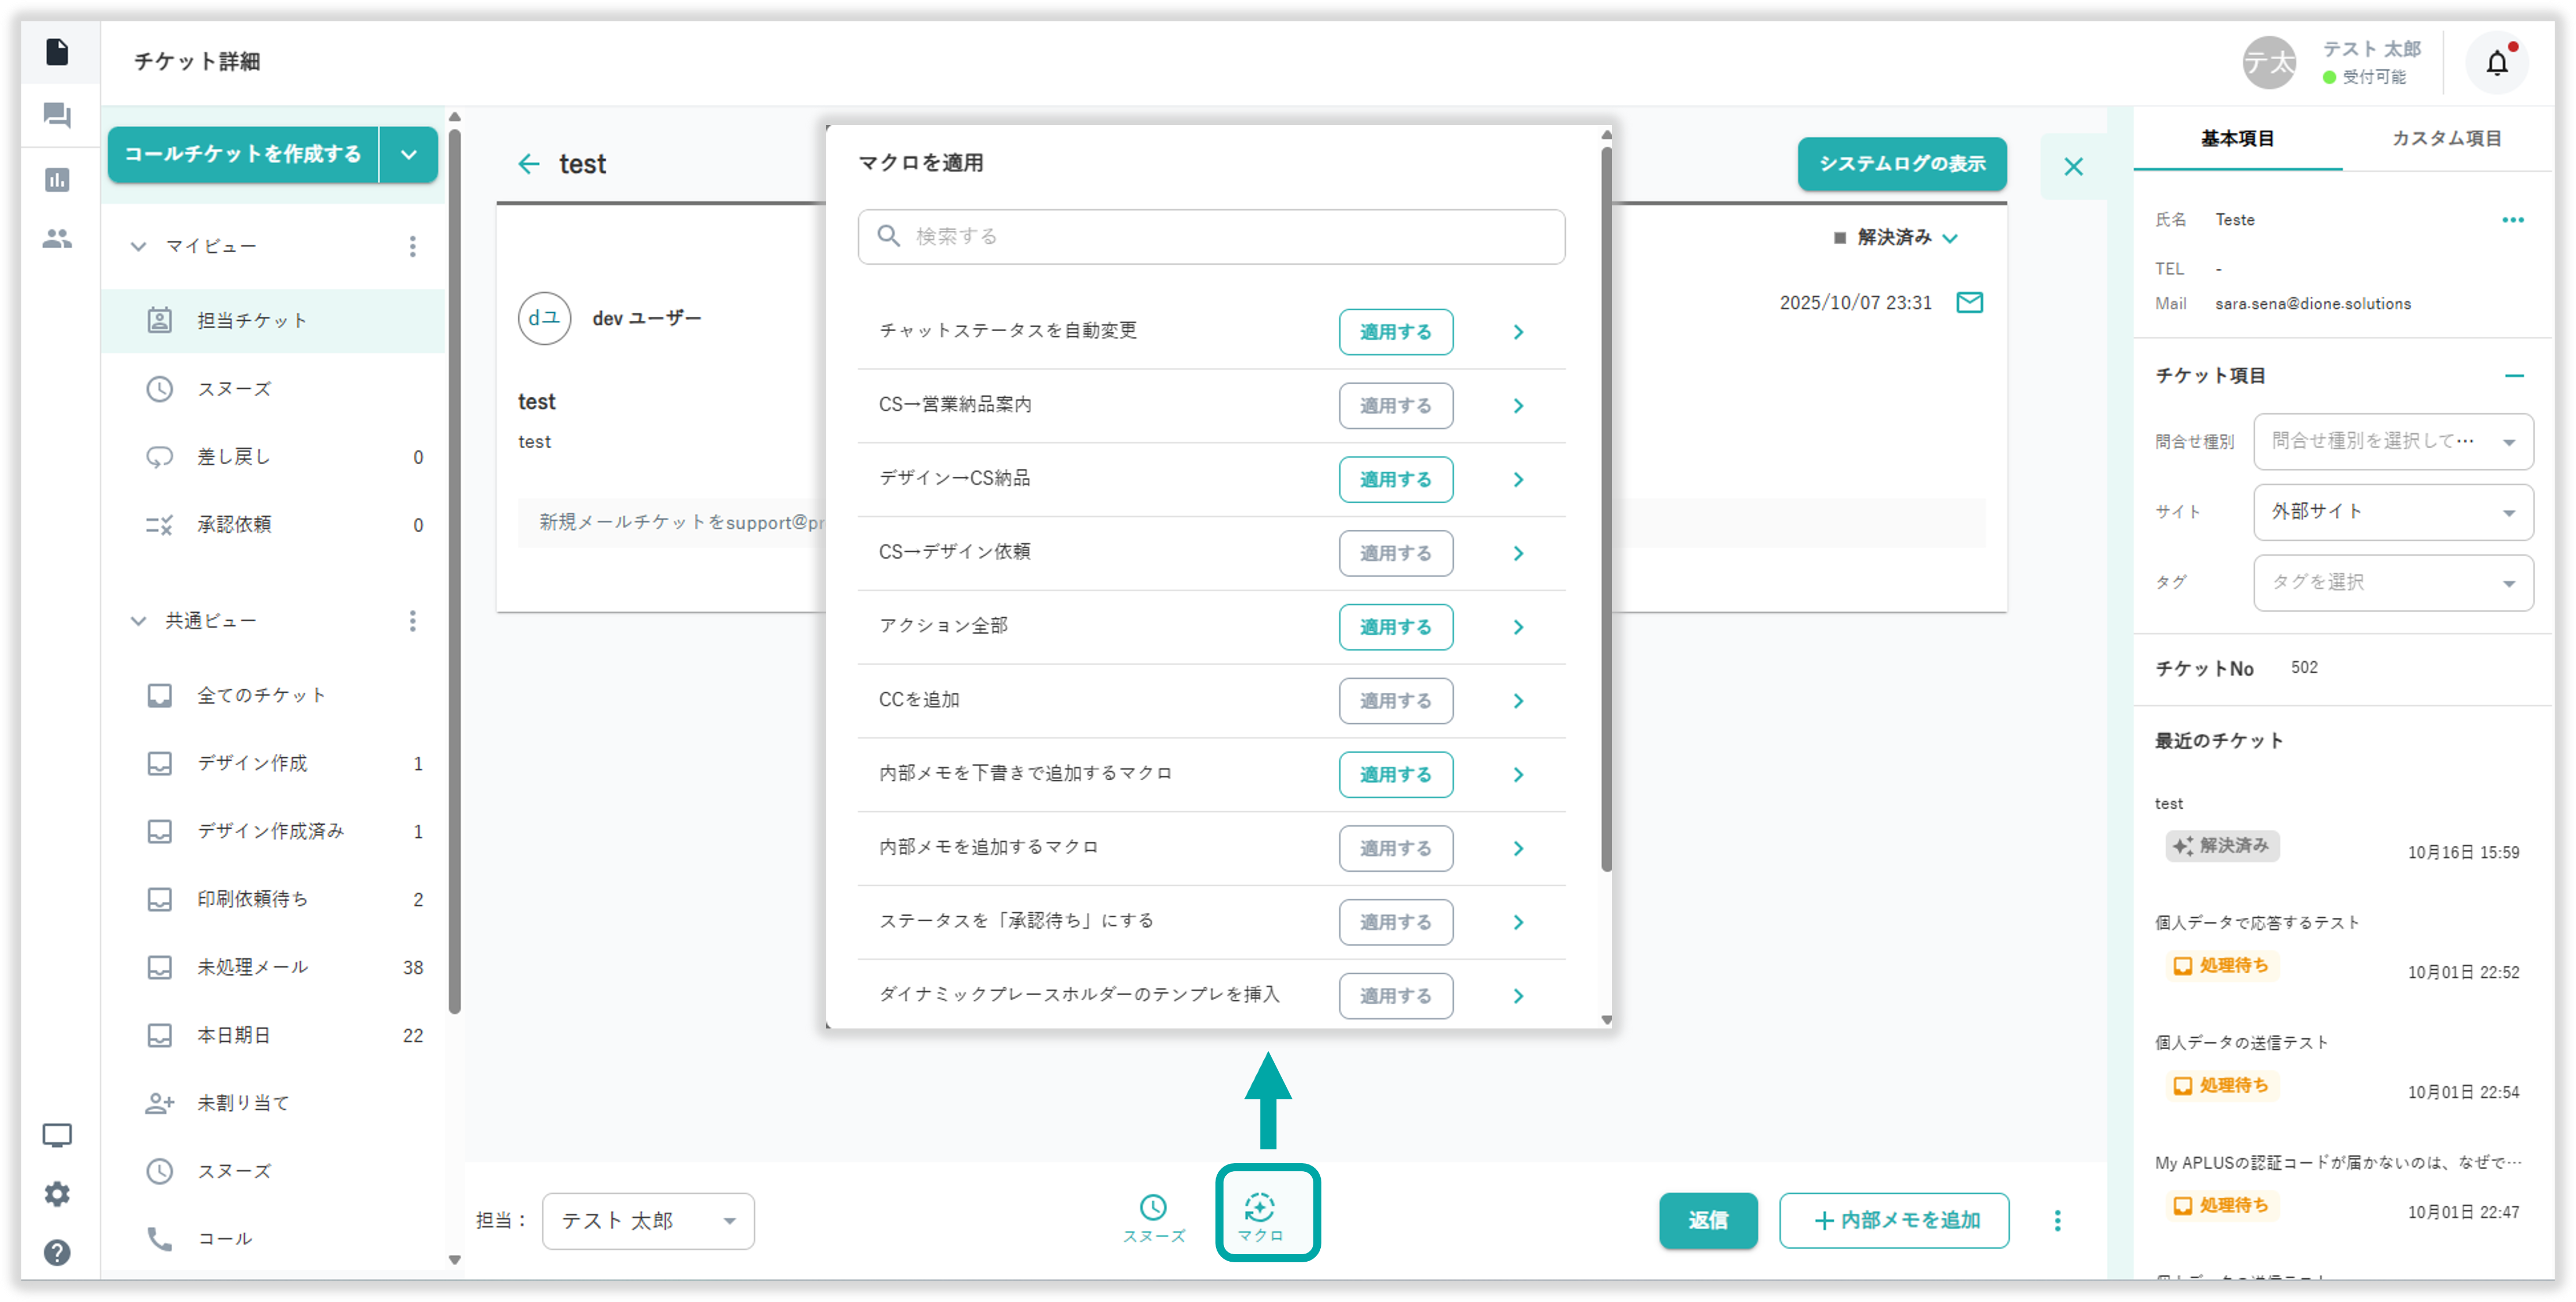Open three-dot menu next to customer name Teste
This screenshot has width=2576, height=1302.
pyautogui.click(x=2512, y=220)
